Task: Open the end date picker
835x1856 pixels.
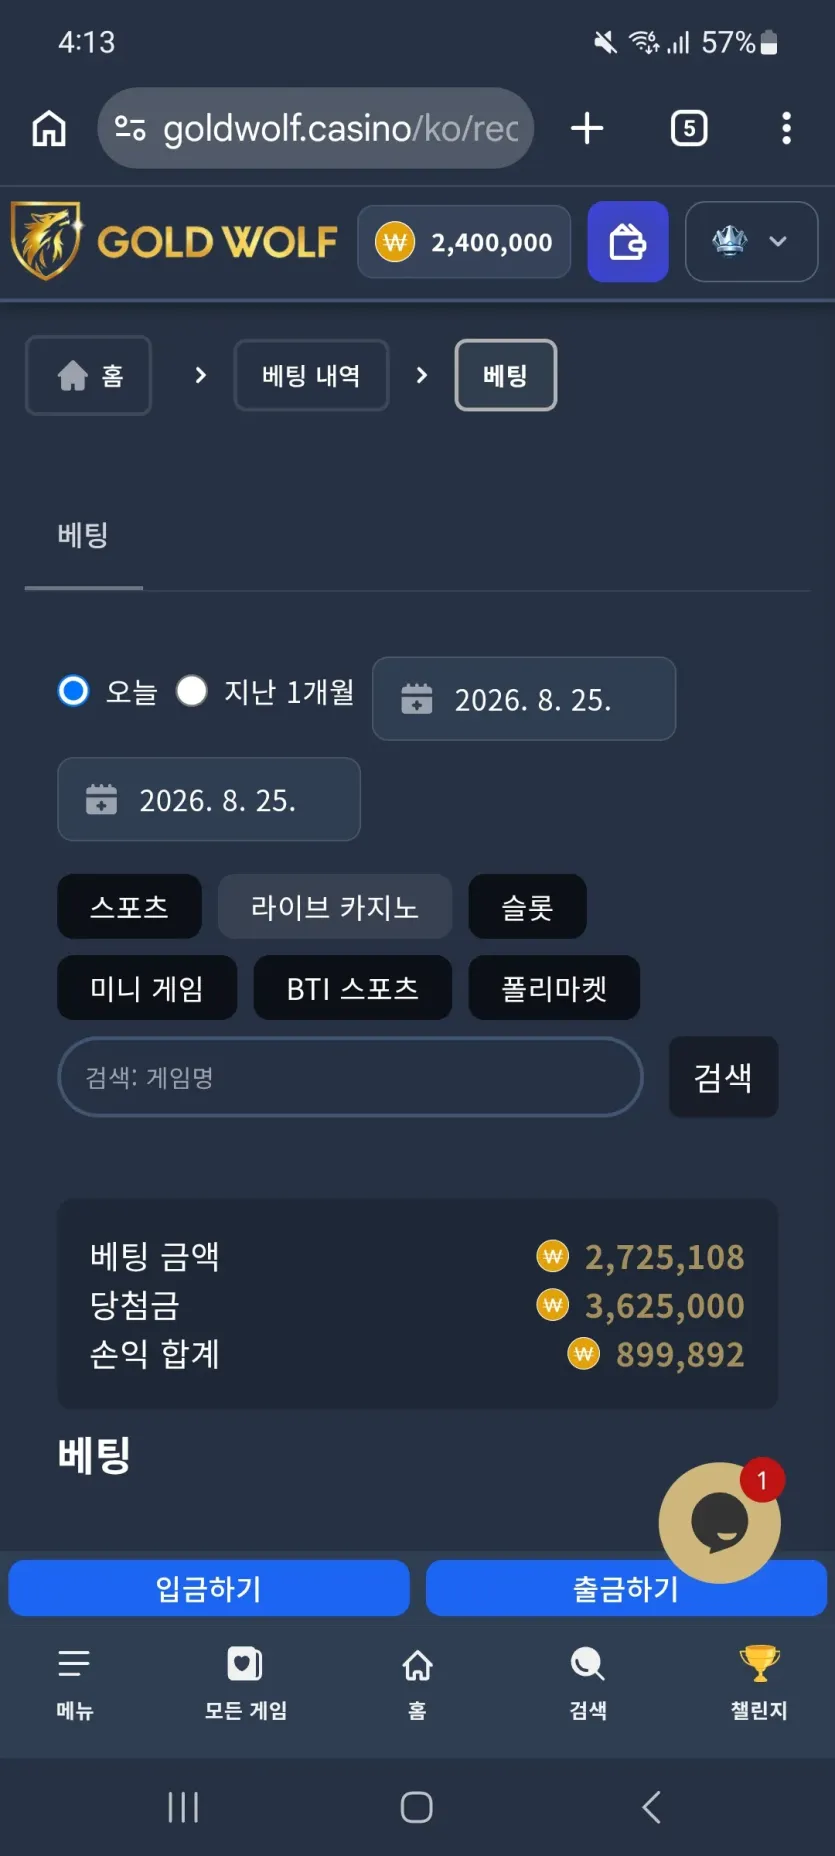Action: pyautogui.click(x=209, y=799)
